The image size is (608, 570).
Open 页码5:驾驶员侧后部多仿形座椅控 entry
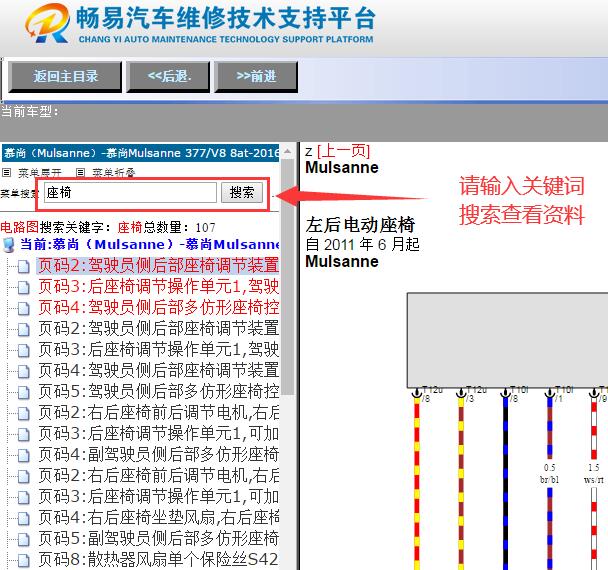(x=158, y=391)
